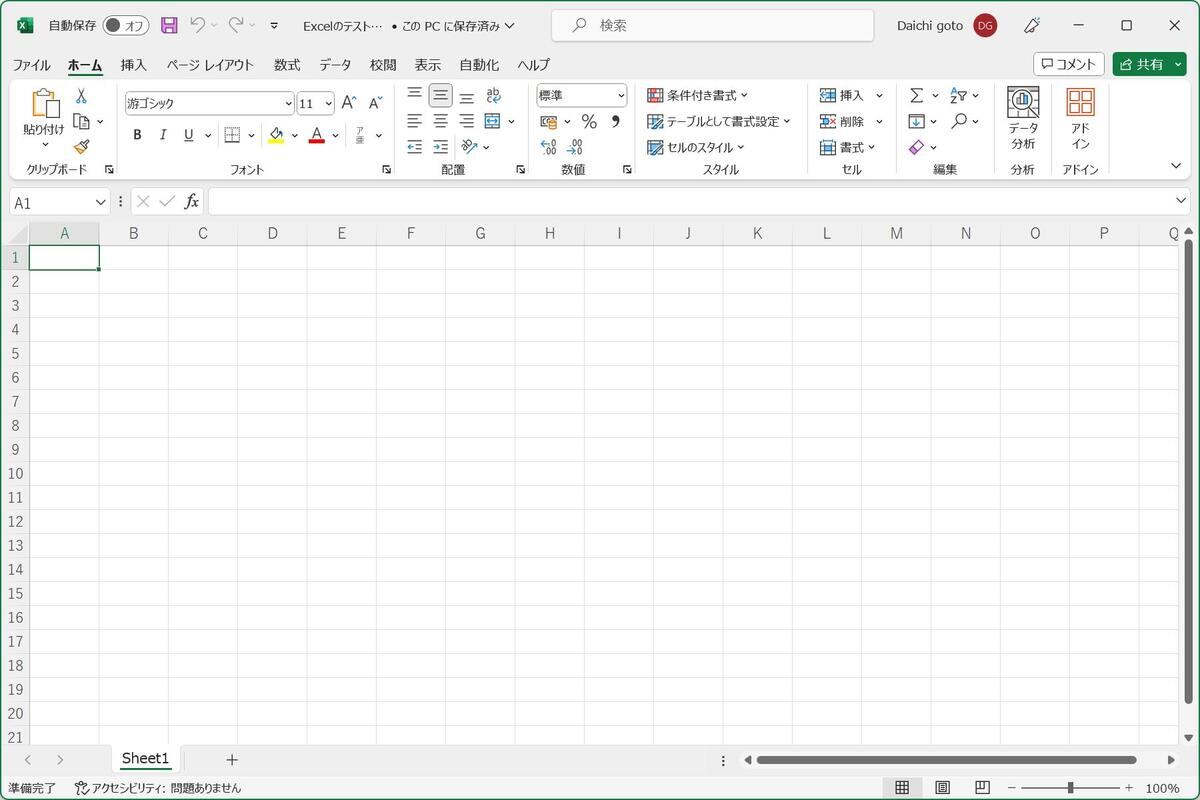Click Accounting currency format icon

point(548,121)
